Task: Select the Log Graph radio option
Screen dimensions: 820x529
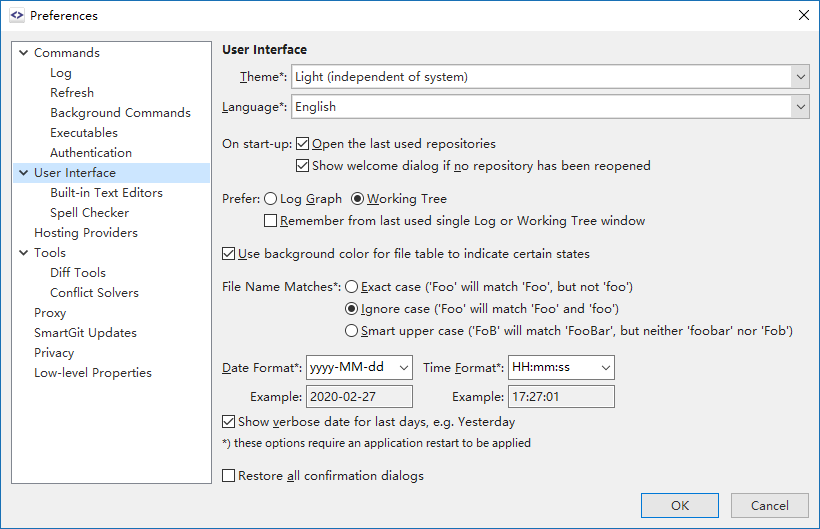Action: click(x=271, y=199)
